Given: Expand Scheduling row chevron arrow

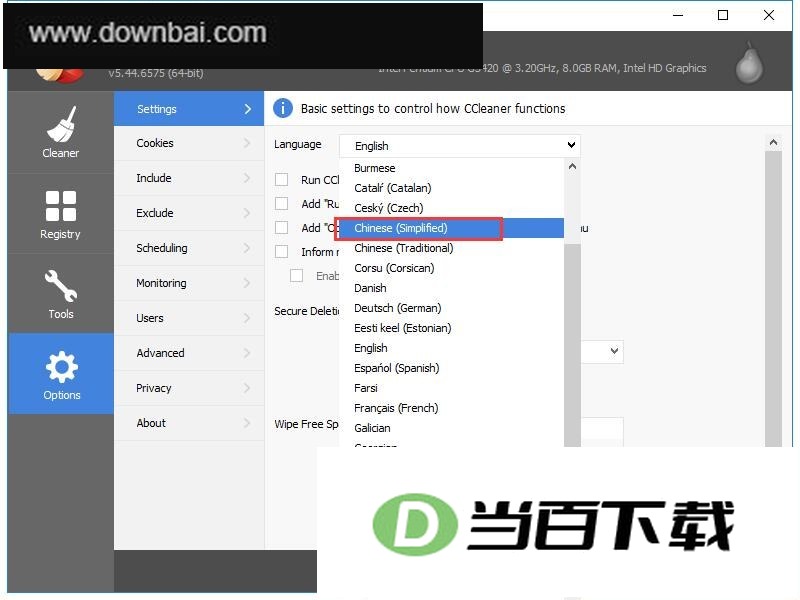Looking at the screenshot, I should coord(247,248).
